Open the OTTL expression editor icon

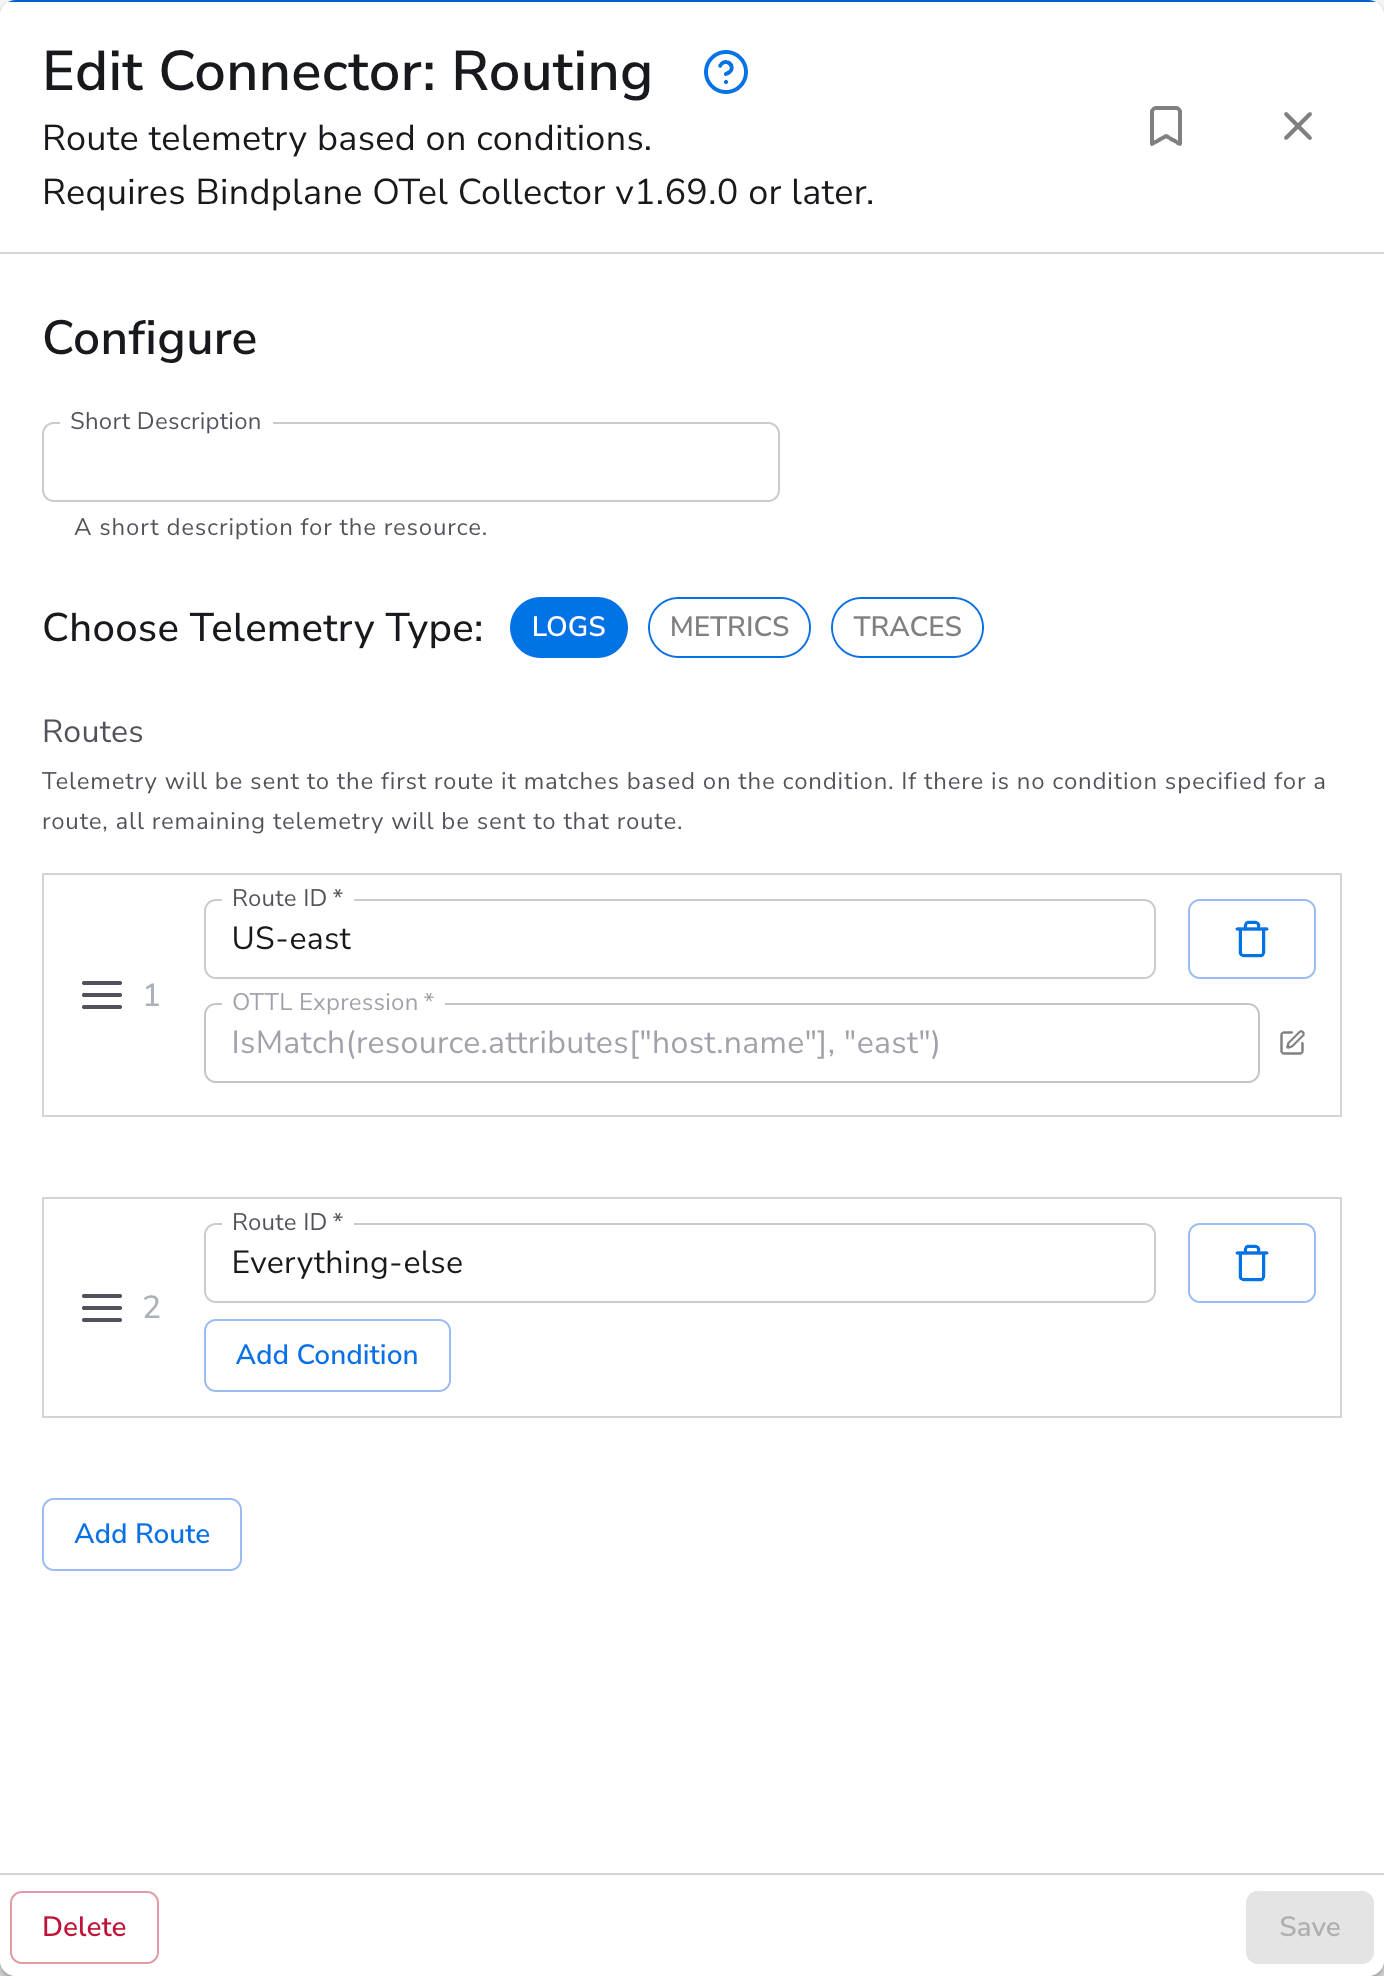(1293, 1042)
